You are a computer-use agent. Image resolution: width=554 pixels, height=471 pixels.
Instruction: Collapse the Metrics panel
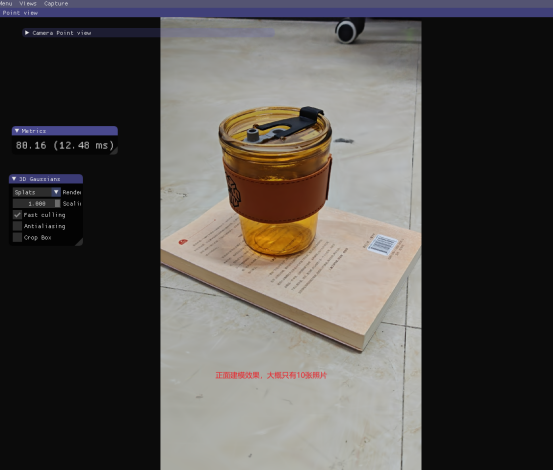pos(17,131)
